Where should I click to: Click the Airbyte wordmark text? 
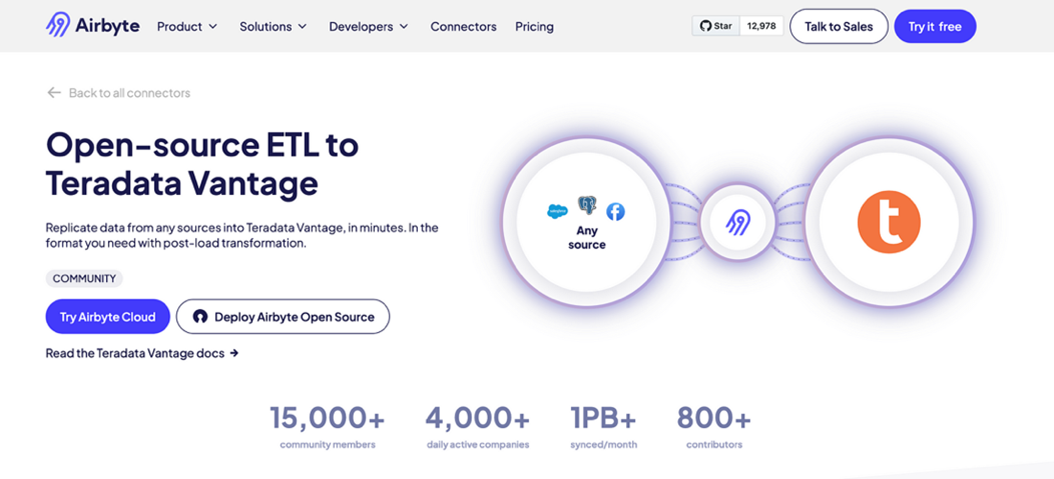pos(109,26)
